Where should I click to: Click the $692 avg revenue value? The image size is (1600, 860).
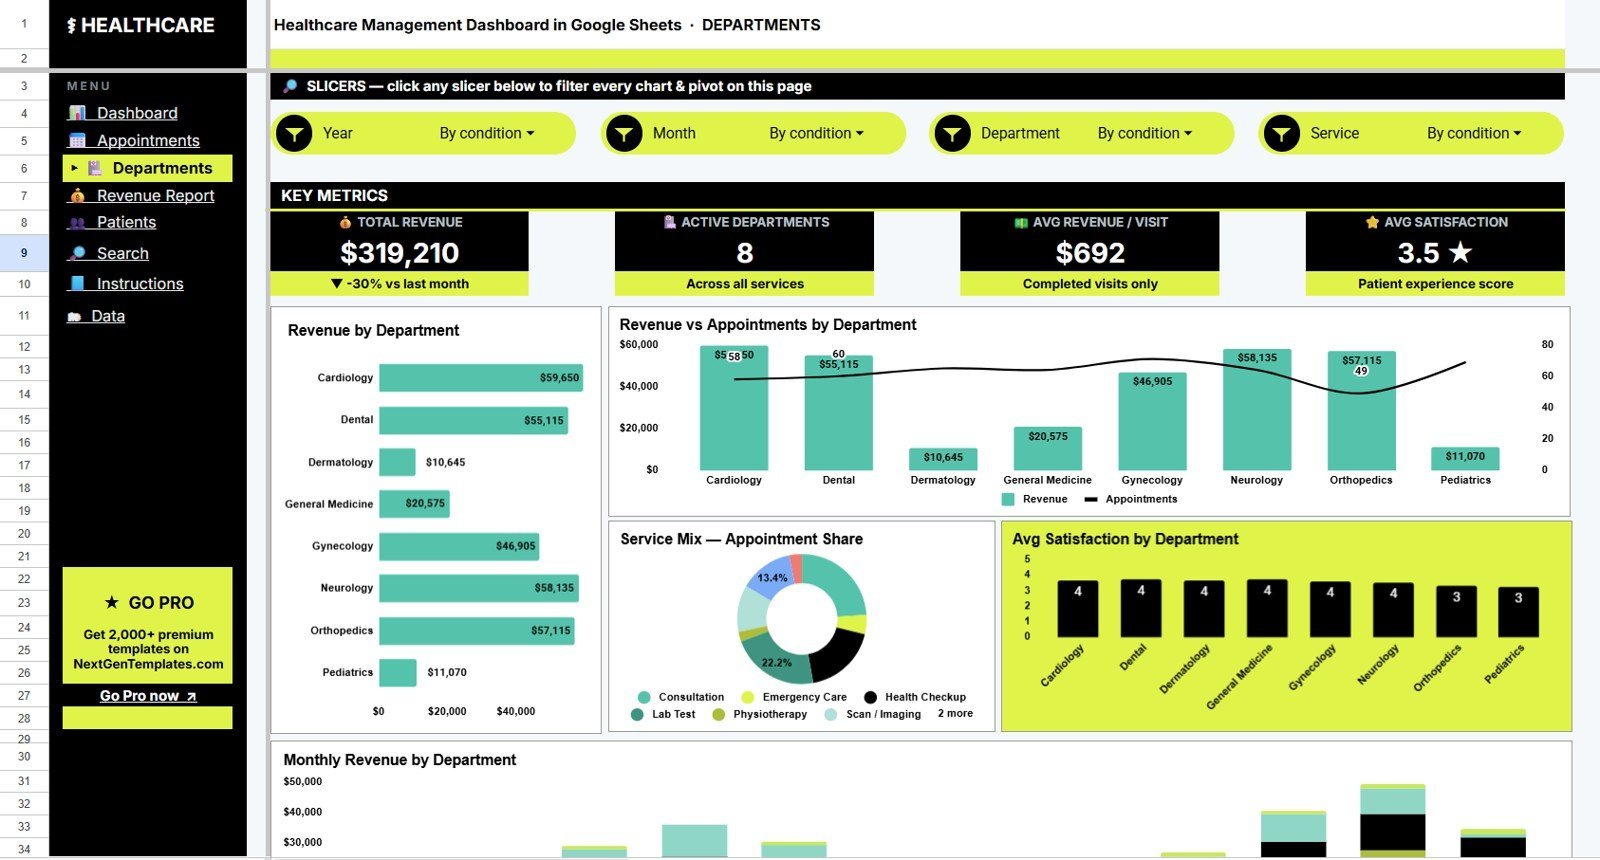coord(1090,253)
